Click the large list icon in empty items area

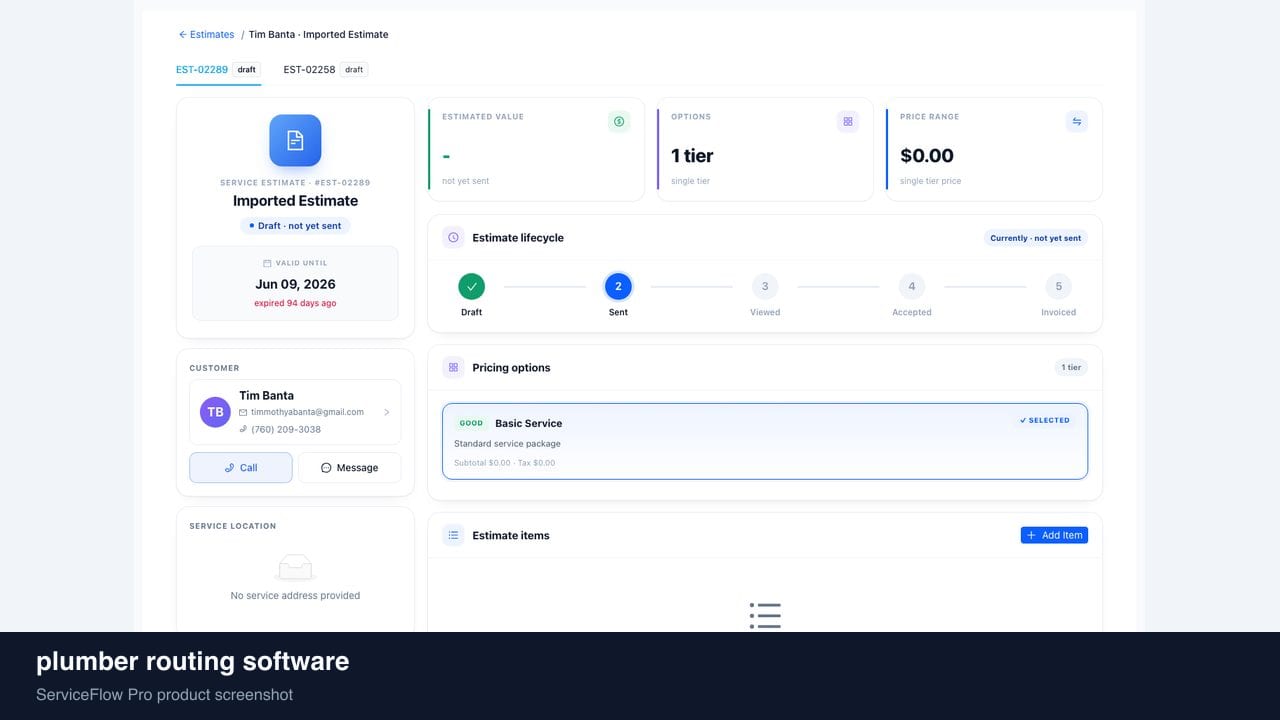(x=765, y=615)
